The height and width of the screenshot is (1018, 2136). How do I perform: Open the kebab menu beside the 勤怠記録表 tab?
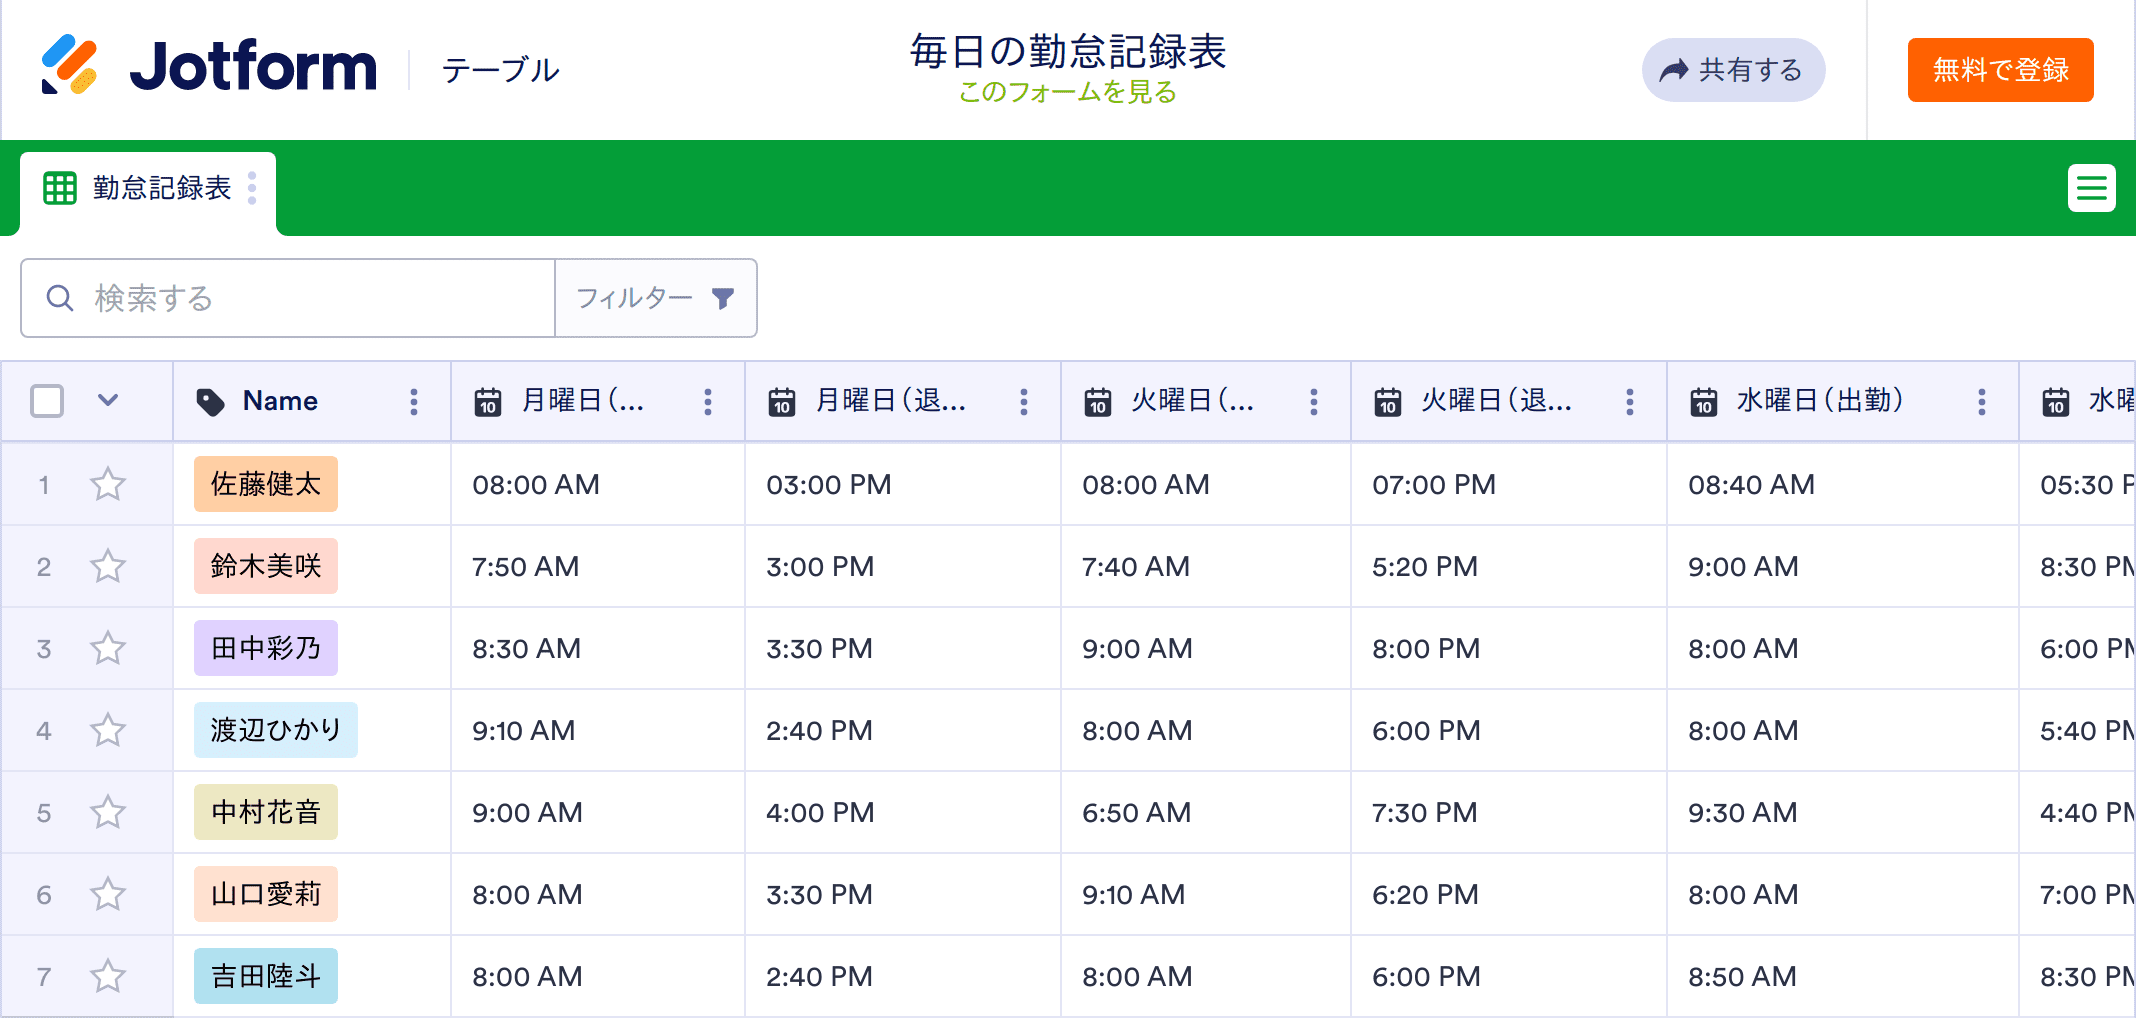click(x=253, y=188)
